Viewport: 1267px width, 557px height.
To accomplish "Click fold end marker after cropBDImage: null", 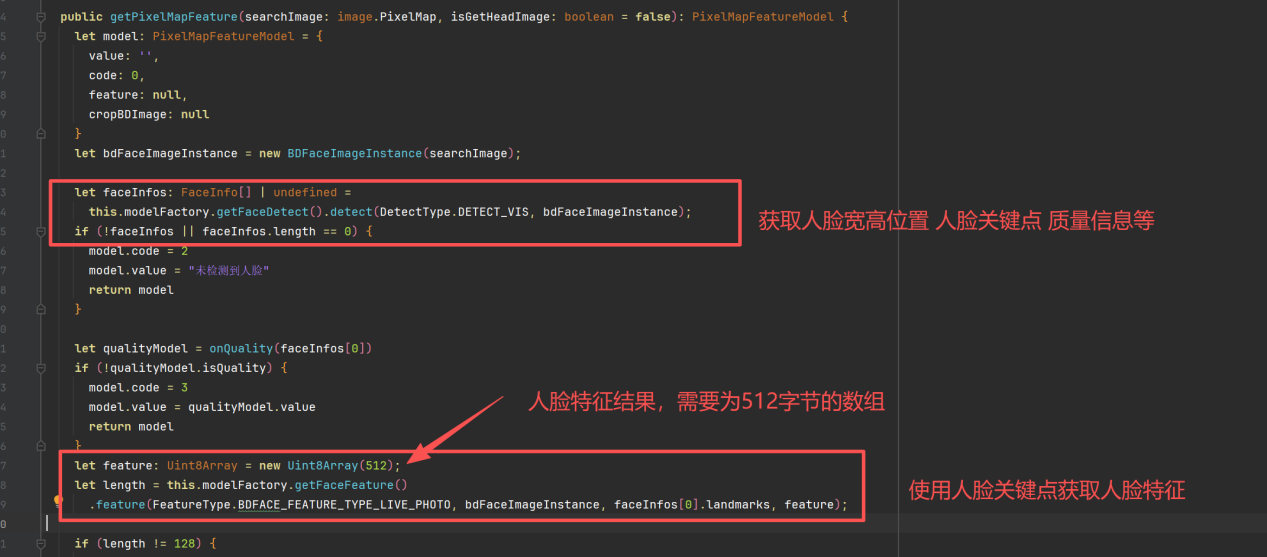I will tap(41, 134).
